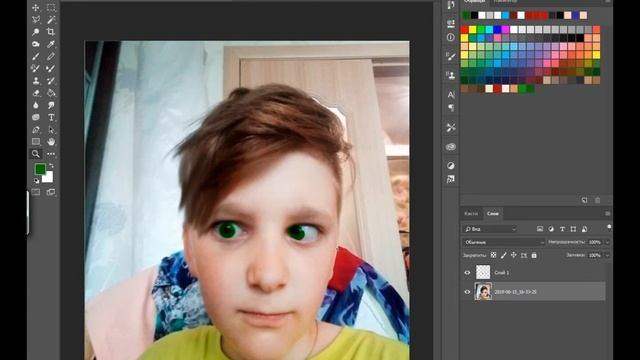Open the Brush Settings panel icon
Viewport: 640px width, 360px height.
[x=451, y=56]
